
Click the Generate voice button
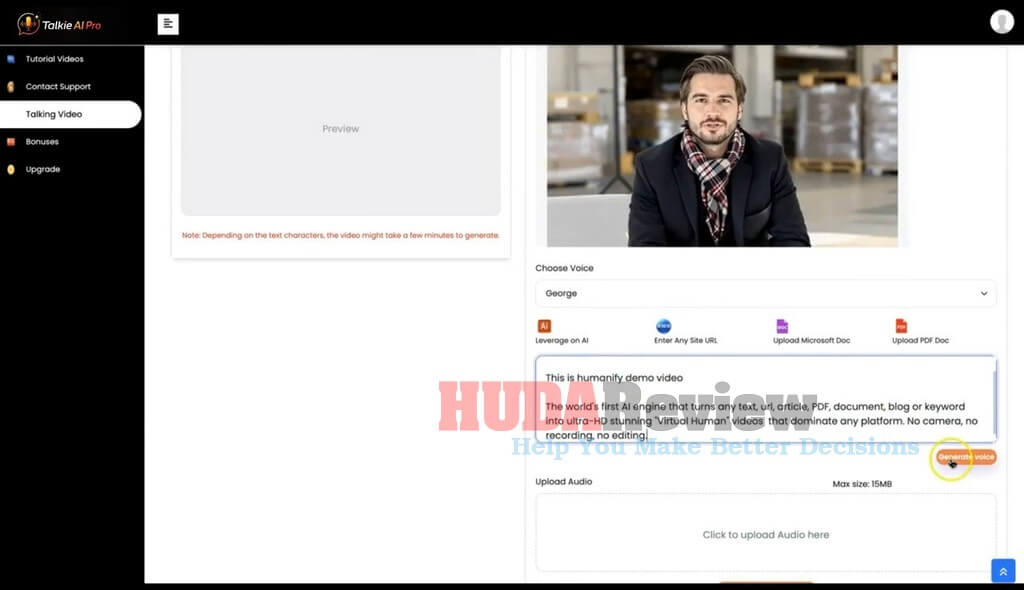pos(966,457)
